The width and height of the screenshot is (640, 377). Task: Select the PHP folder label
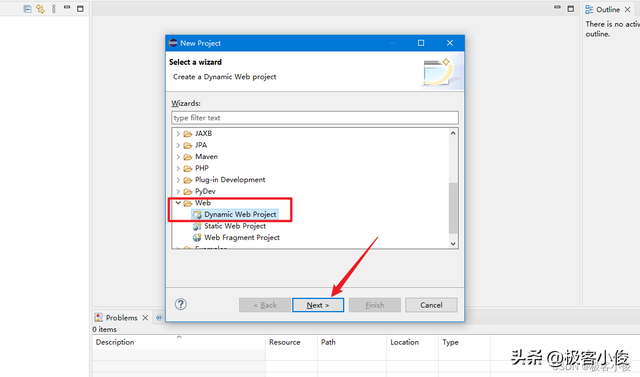(202, 168)
